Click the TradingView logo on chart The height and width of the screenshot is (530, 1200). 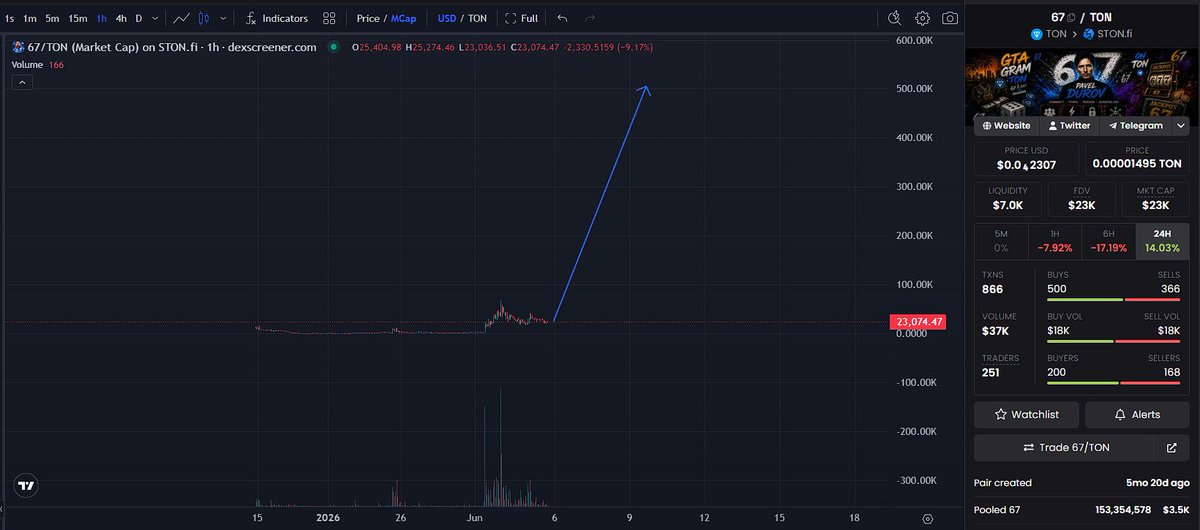(x=26, y=486)
